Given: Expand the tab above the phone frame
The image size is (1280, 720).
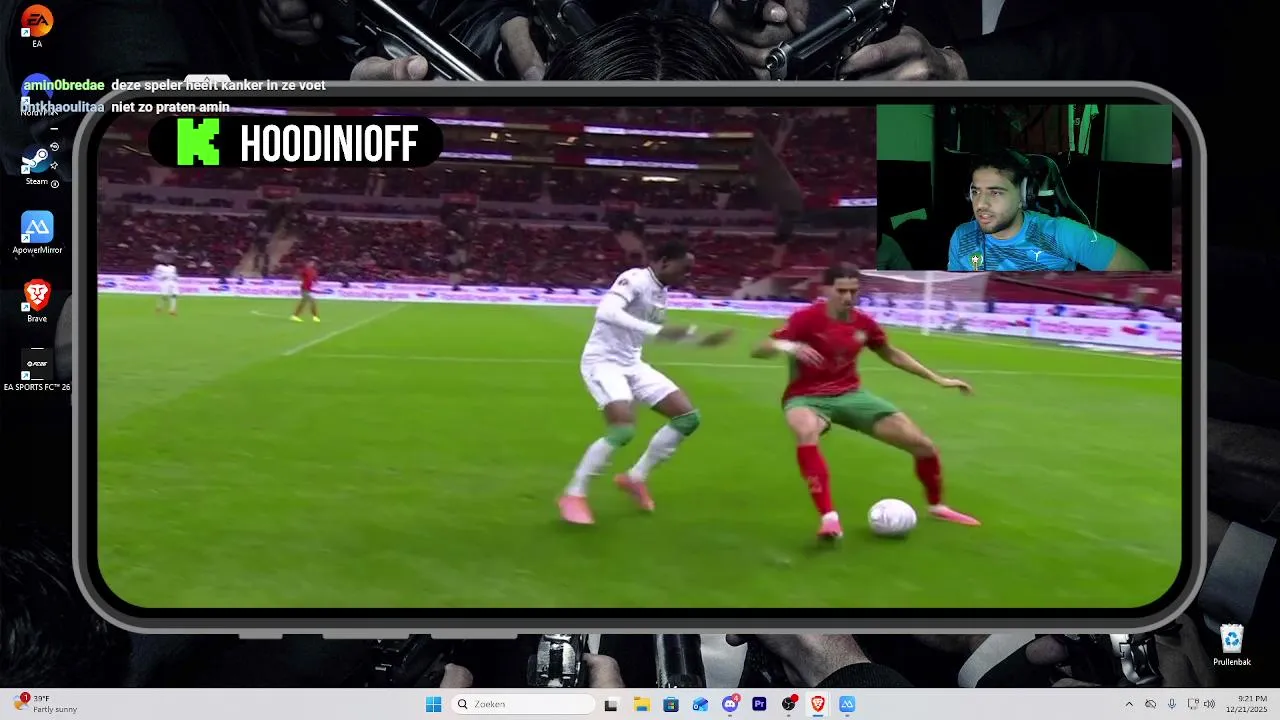Looking at the screenshot, I should click(207, 80).
